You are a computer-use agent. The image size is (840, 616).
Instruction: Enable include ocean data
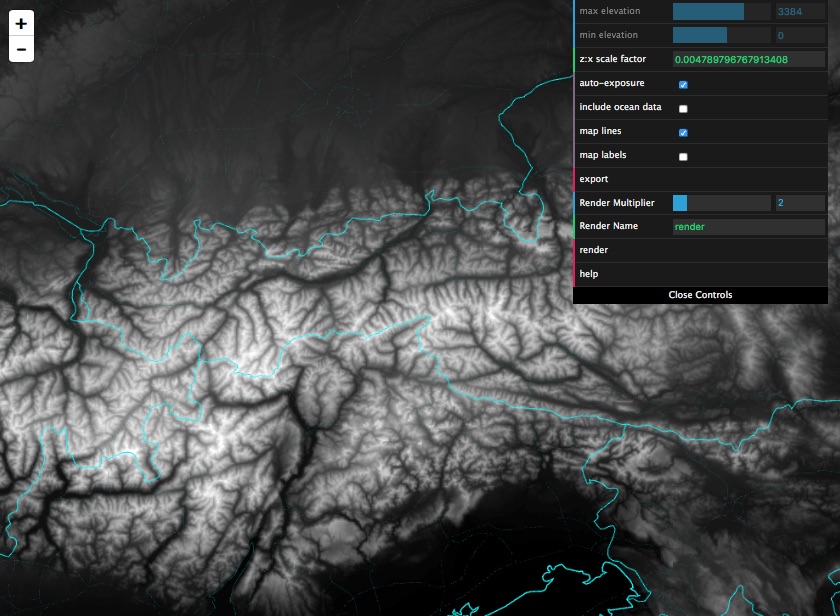683,108
